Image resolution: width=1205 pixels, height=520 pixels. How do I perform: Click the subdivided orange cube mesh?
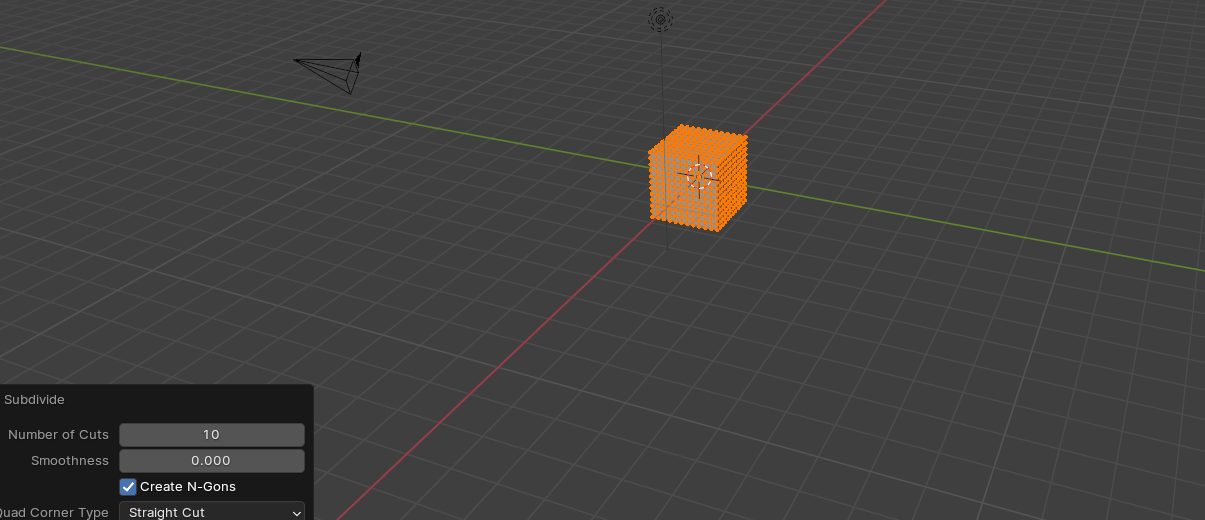697,178
